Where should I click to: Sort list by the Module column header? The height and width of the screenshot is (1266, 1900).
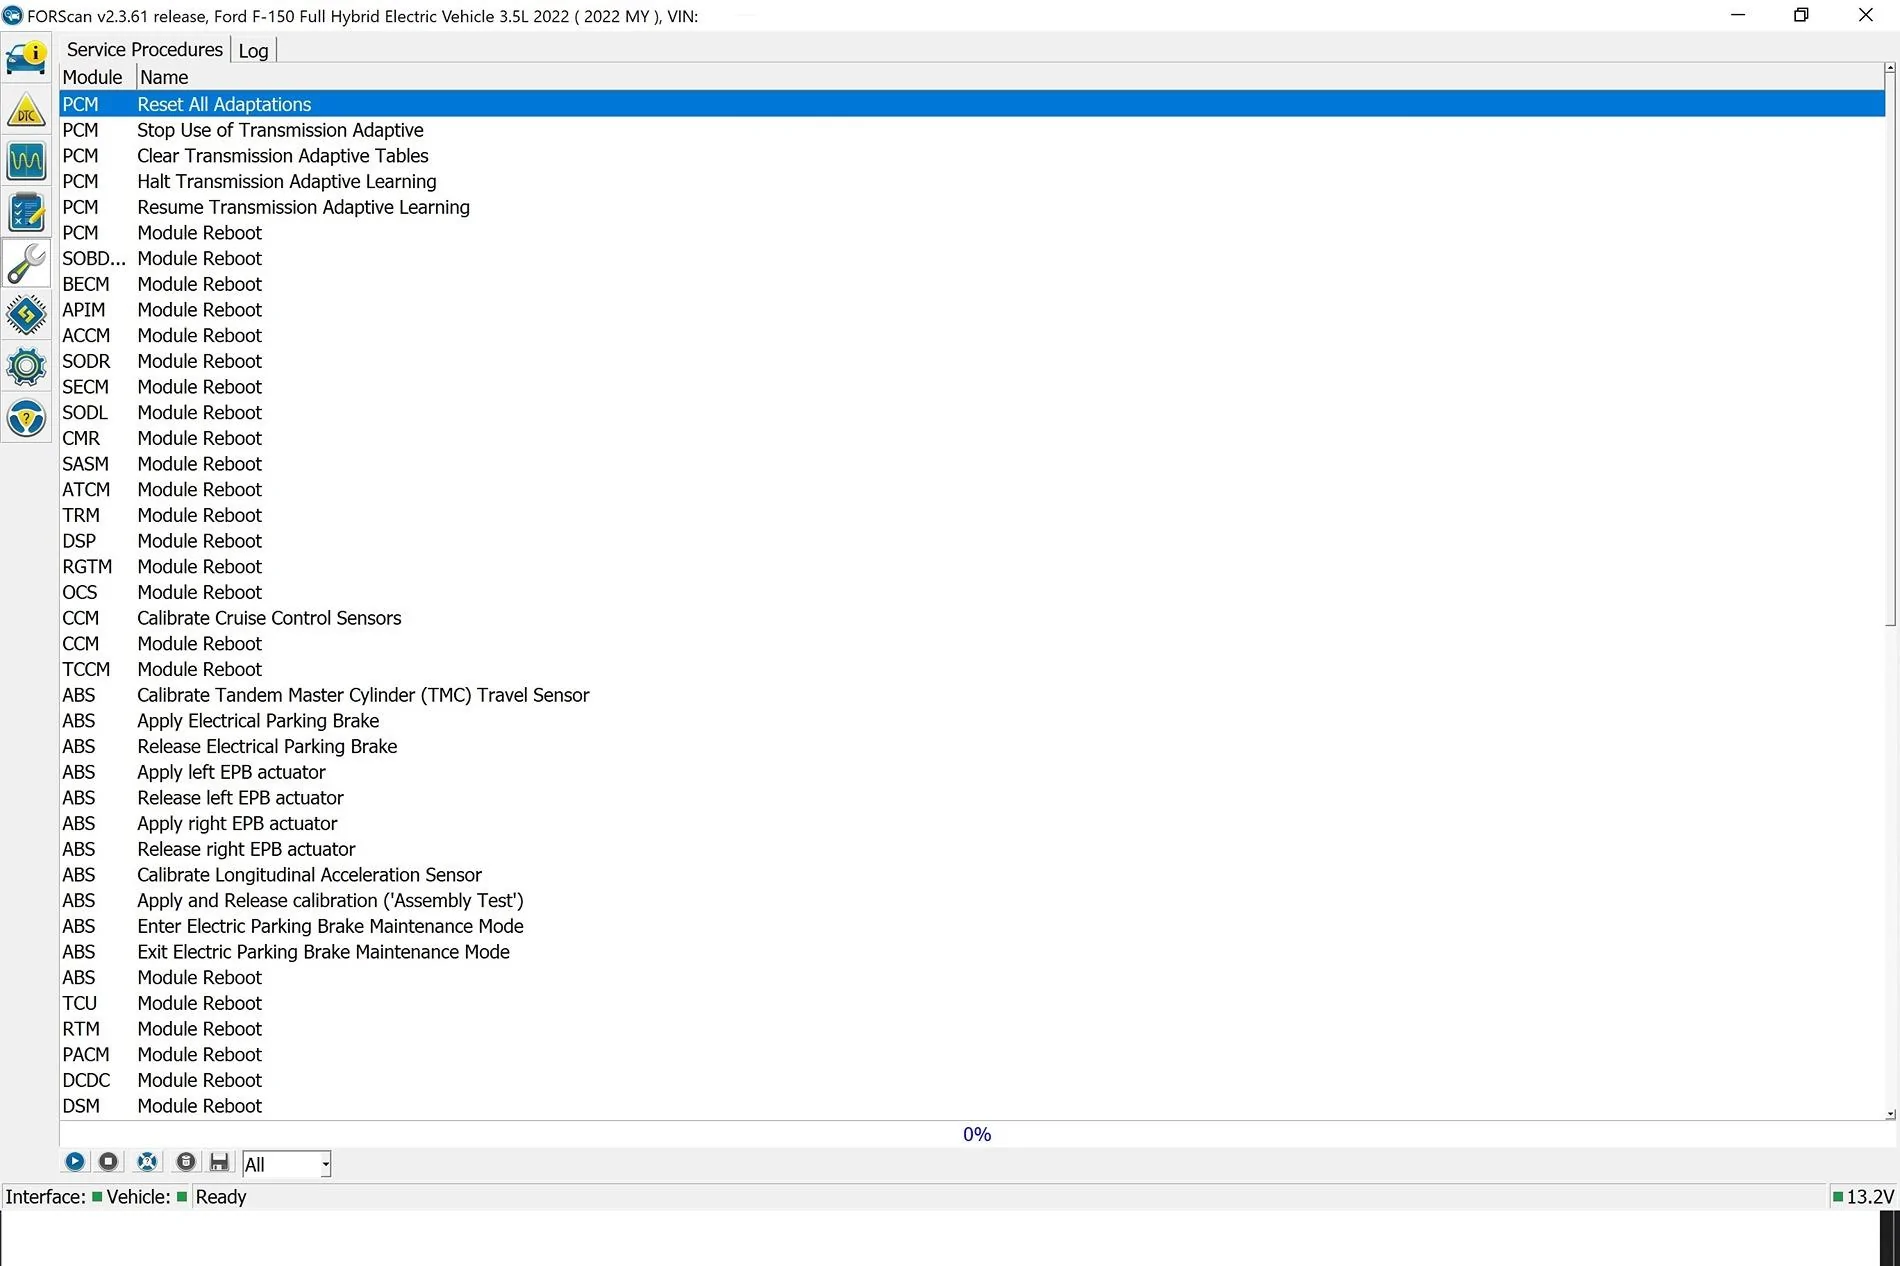point(92,77)
